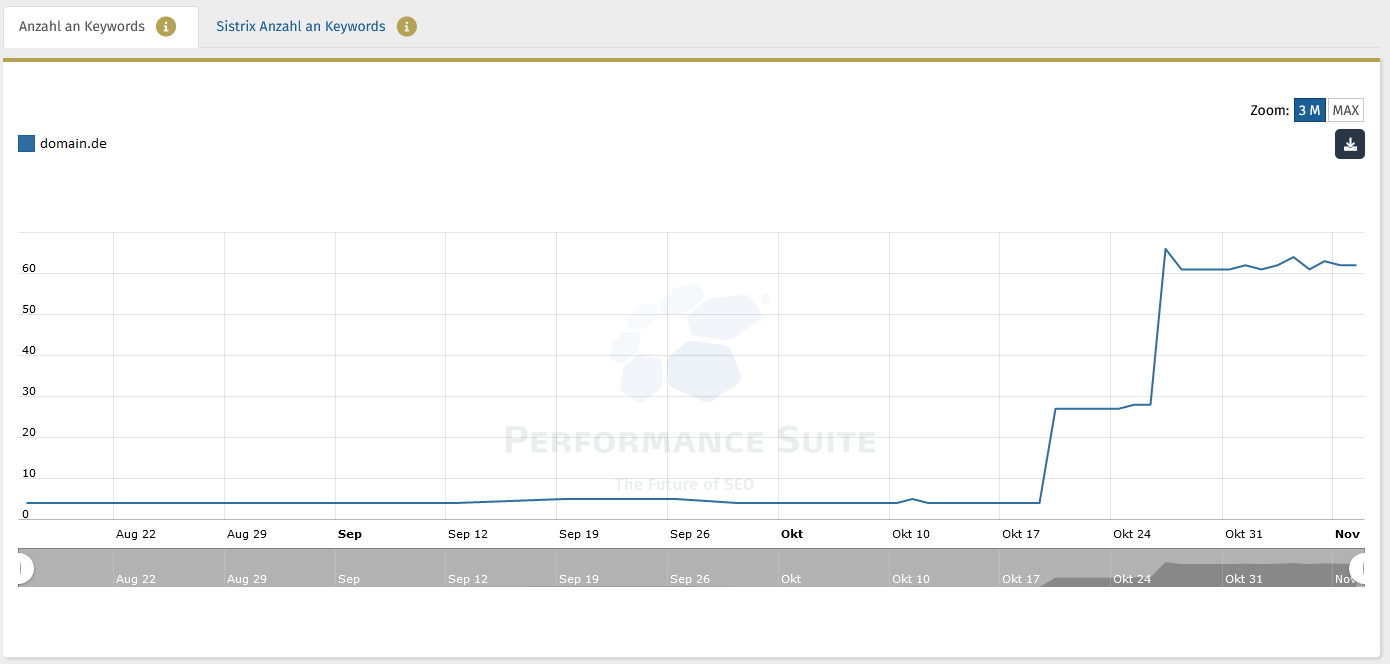Image resolution: width=1390 pixels, height=664 pixels.
Task: Click the Okt 10 x-axis label
Action: 911,534
